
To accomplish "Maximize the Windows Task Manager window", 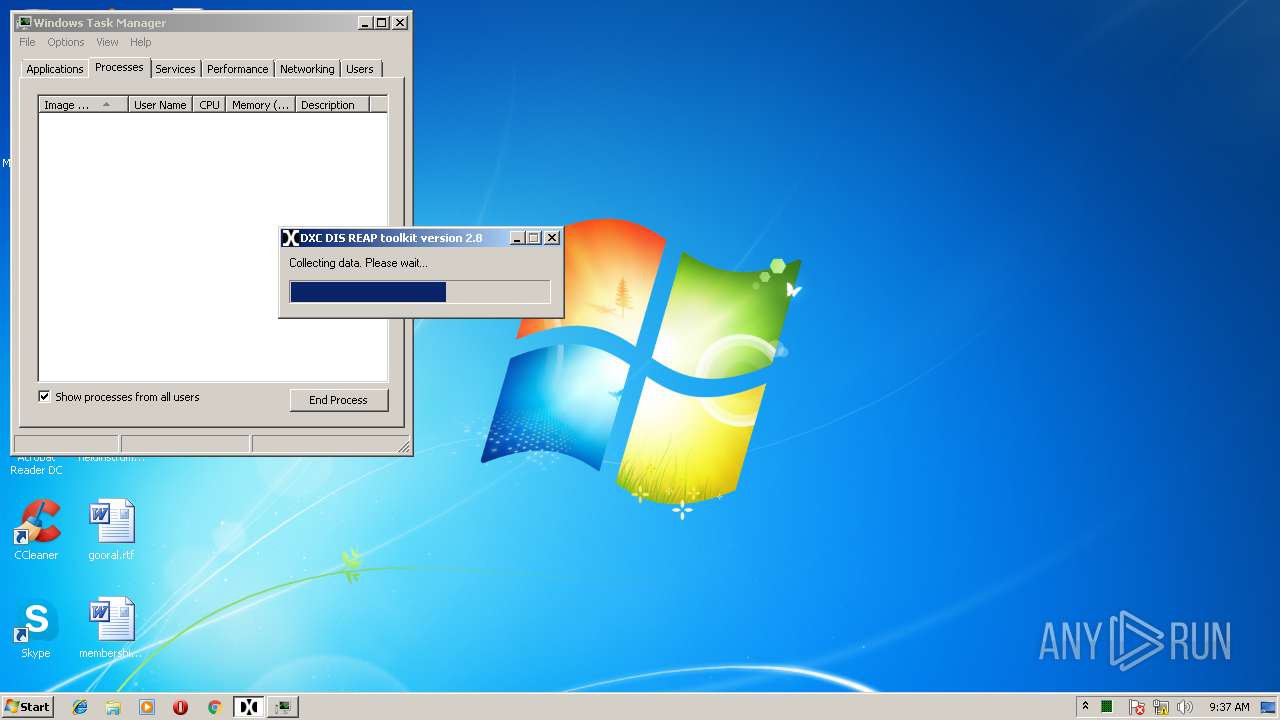I will pyautogui.click(x=381, y=22).
